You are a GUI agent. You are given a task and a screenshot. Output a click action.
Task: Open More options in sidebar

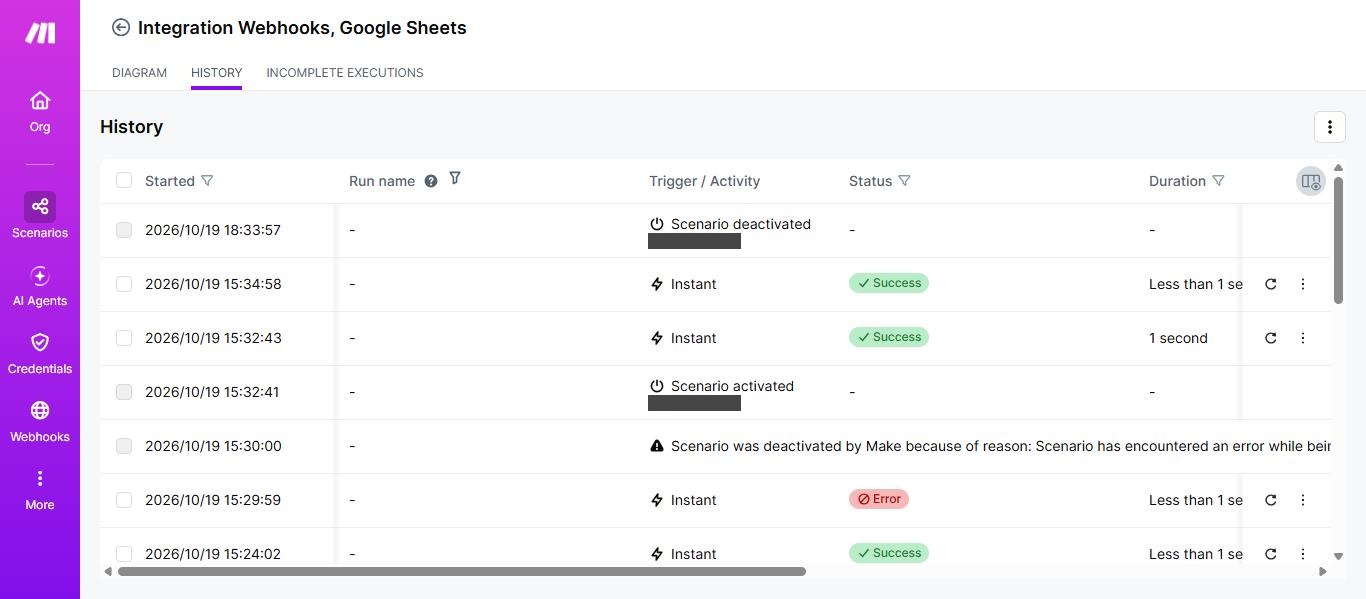pyautogui.click(x=40, y=490)
